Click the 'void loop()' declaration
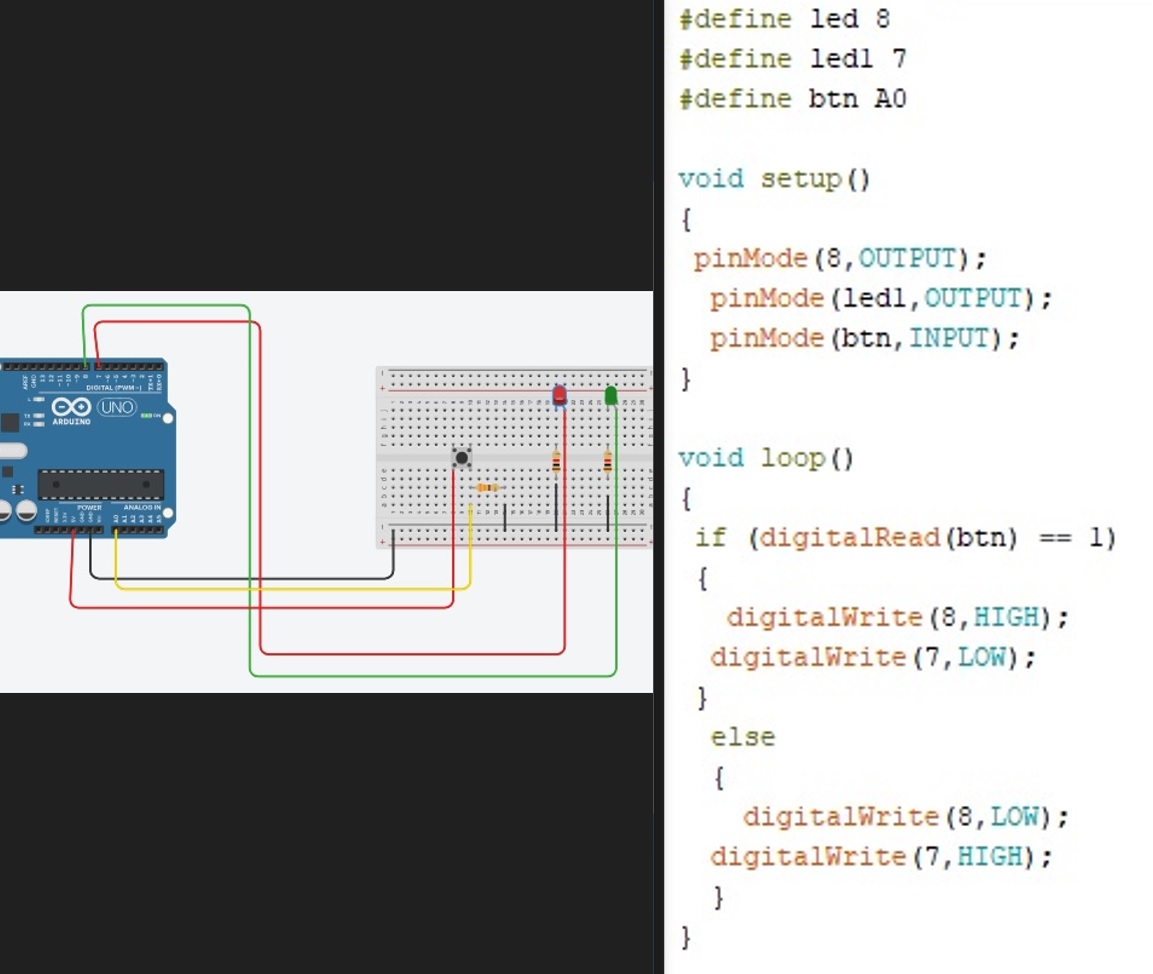Image resolution: width=1153 pixels, height=974 pixels. pyautogui.click(x=766, y=458)
